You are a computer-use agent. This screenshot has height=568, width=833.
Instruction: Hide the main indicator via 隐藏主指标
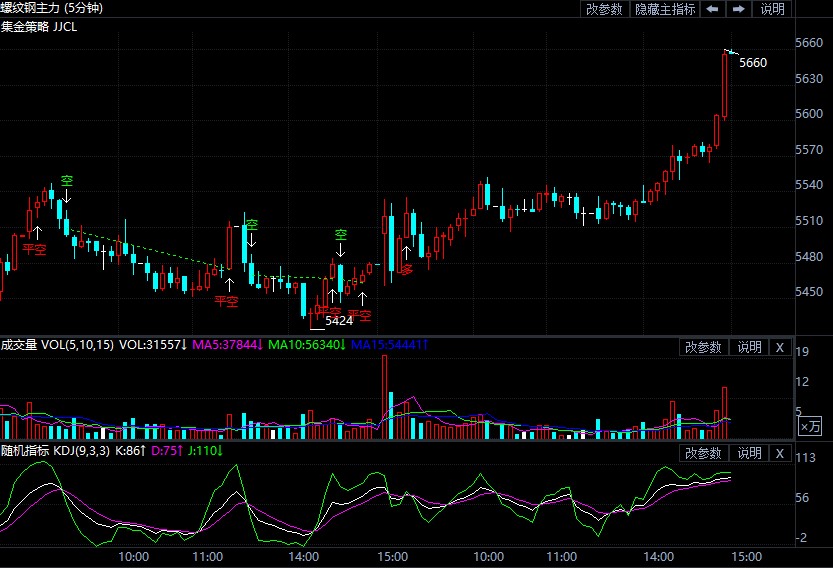[665, 9]
